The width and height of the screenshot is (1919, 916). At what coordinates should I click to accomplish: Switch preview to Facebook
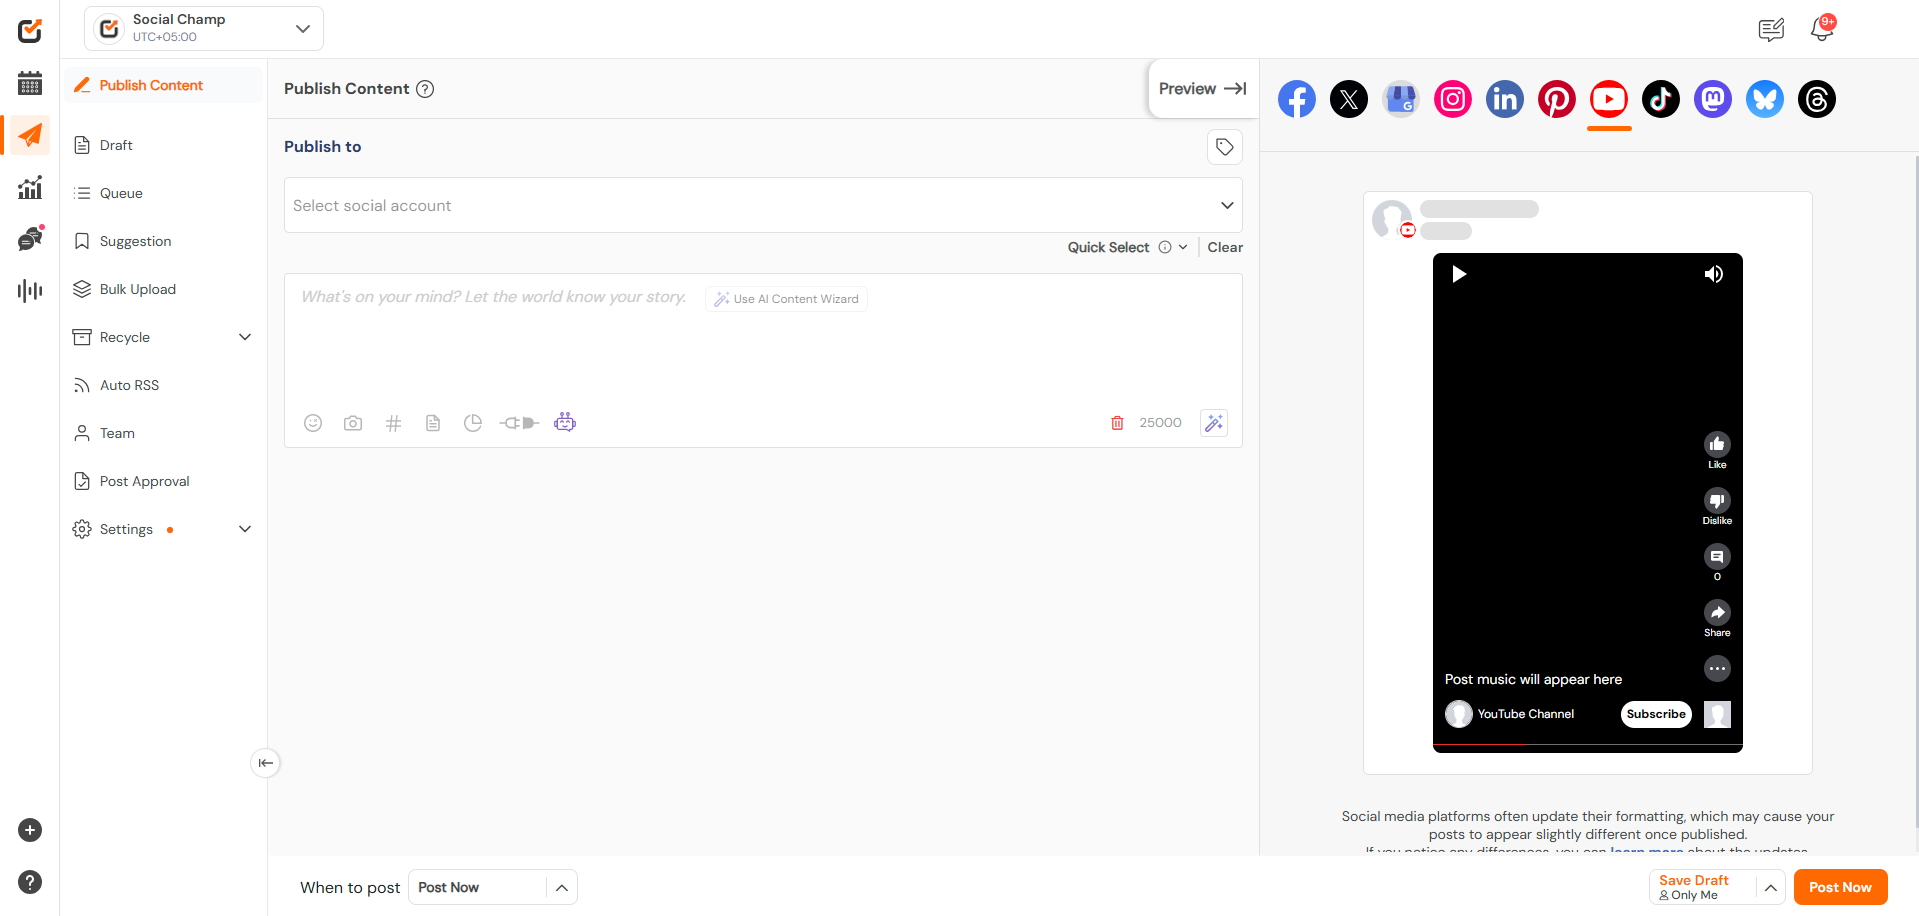coord(1297,99)
